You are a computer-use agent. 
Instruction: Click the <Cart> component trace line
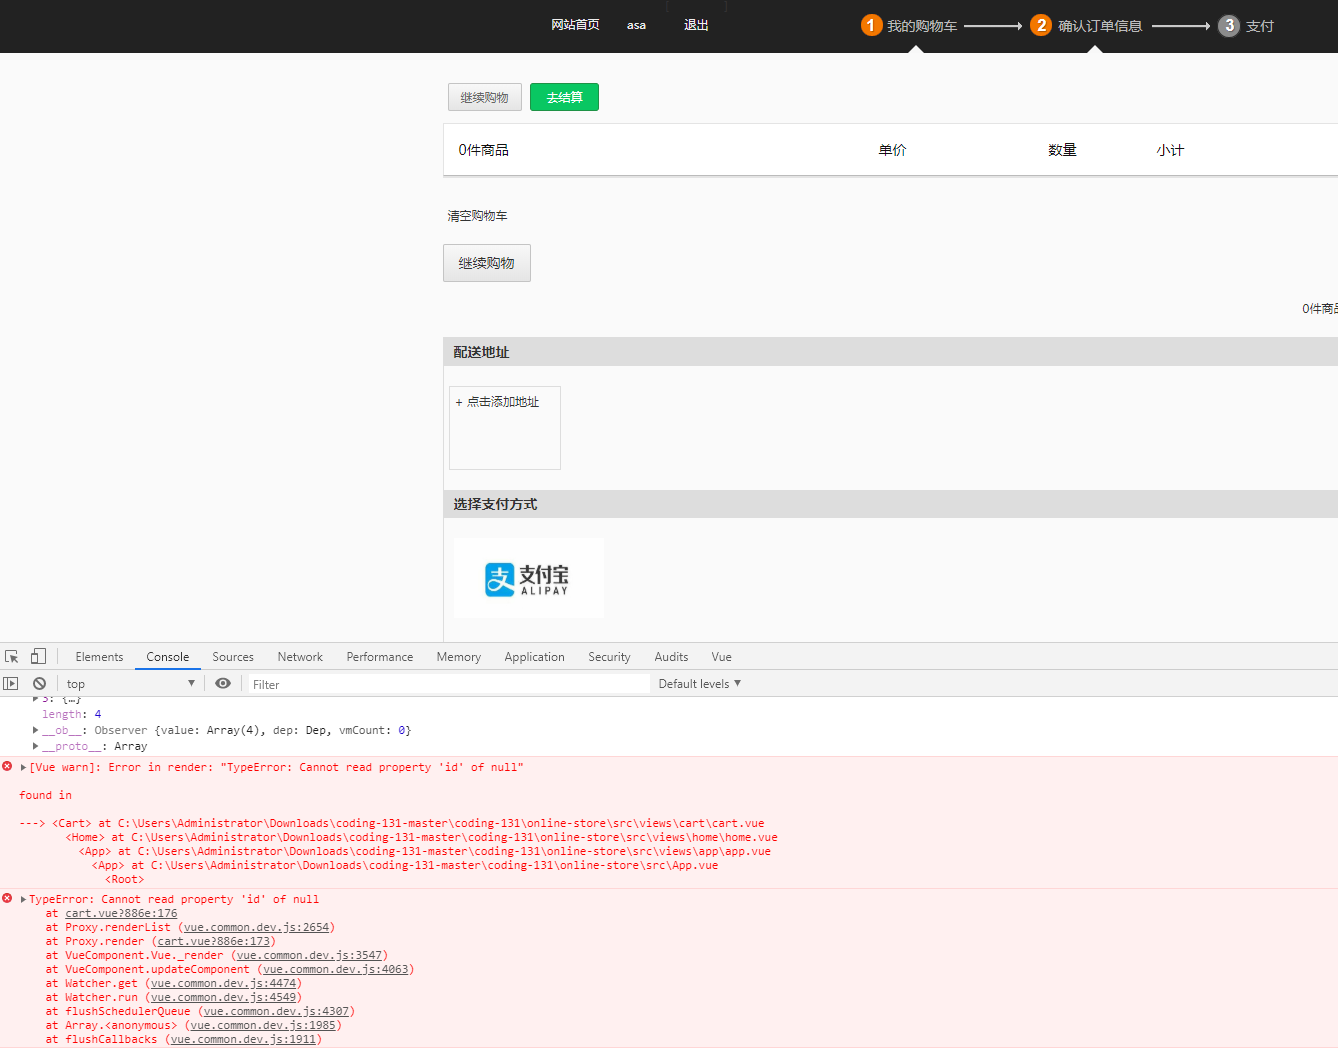(x=408, y=824)
